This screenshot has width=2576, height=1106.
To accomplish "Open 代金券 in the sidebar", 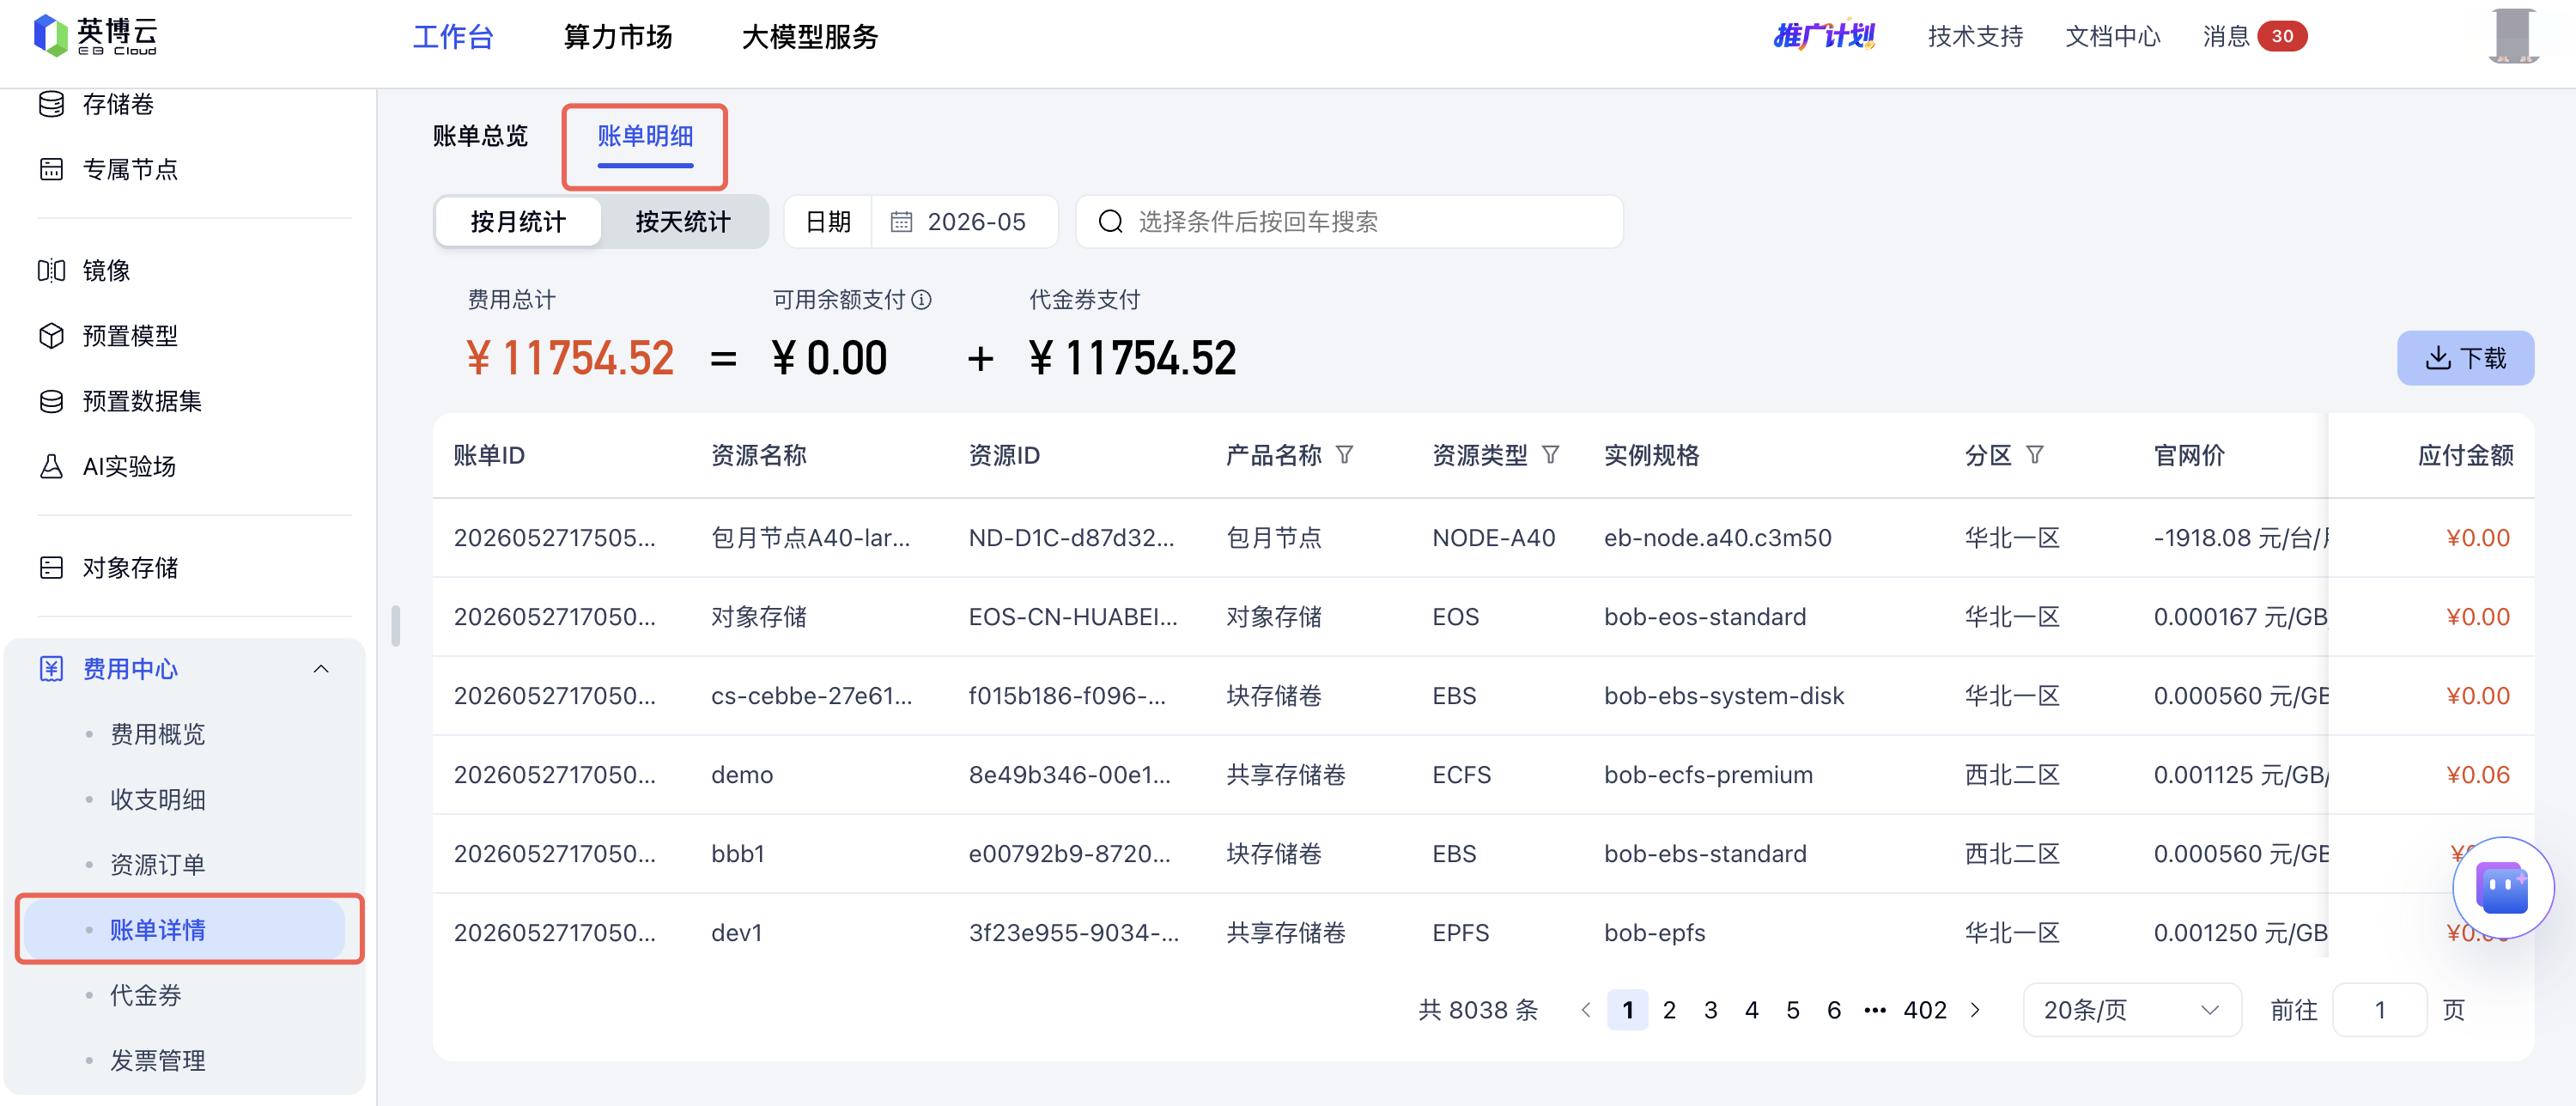I will 145,995.
